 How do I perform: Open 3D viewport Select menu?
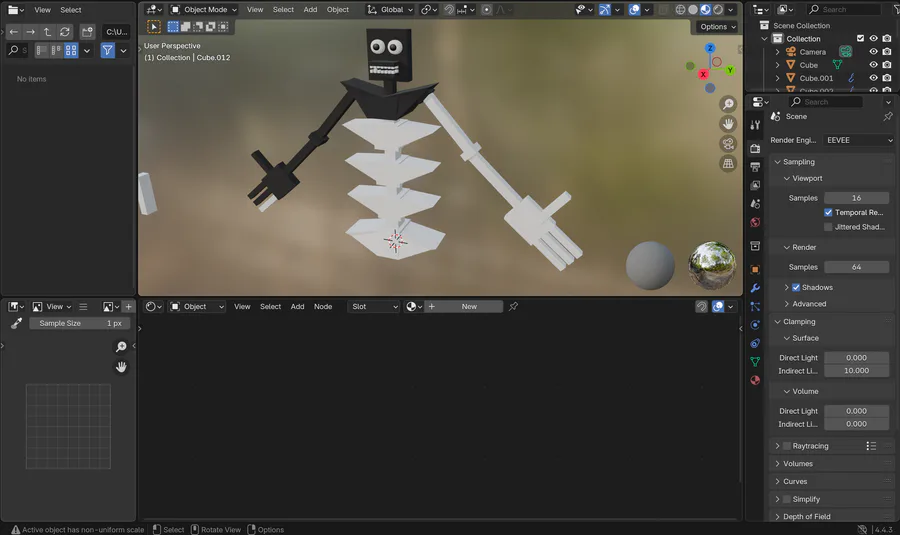pyautogui.click(x=283, y=10)
